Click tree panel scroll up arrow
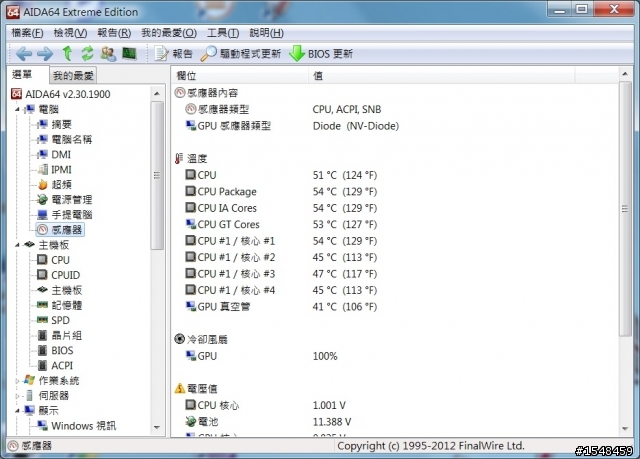 157,94
